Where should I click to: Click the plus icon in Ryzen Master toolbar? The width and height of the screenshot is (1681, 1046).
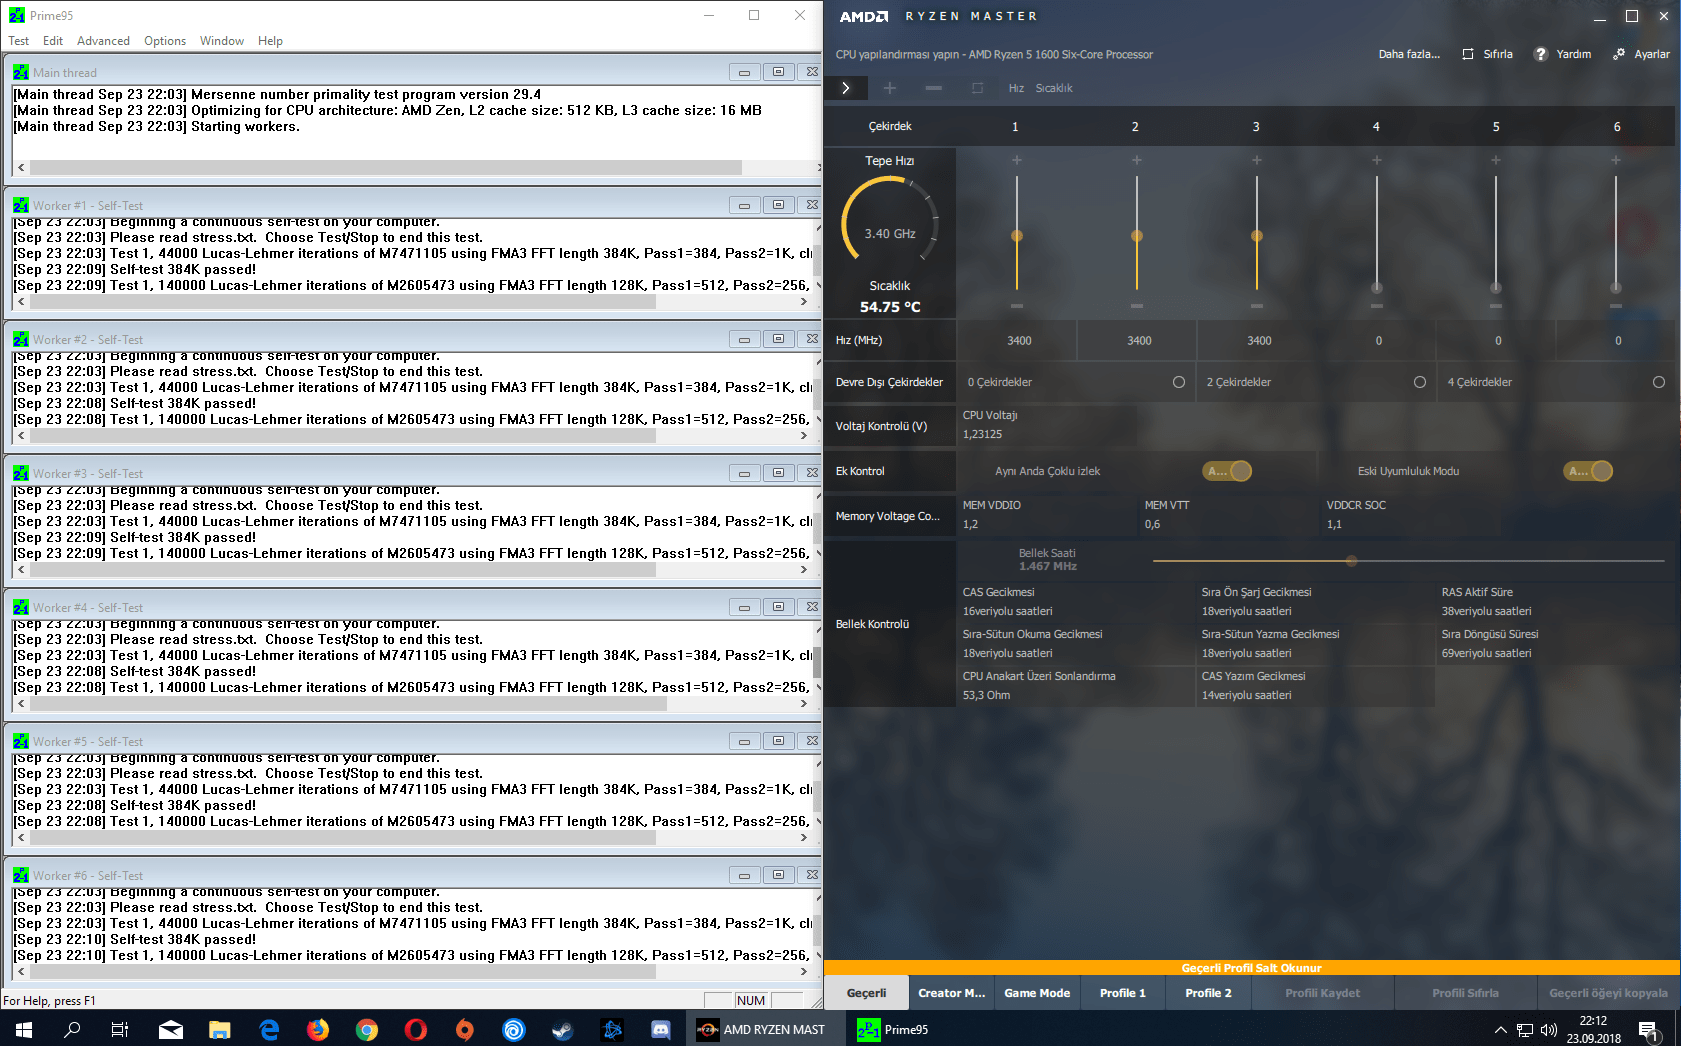coord(890,88)
